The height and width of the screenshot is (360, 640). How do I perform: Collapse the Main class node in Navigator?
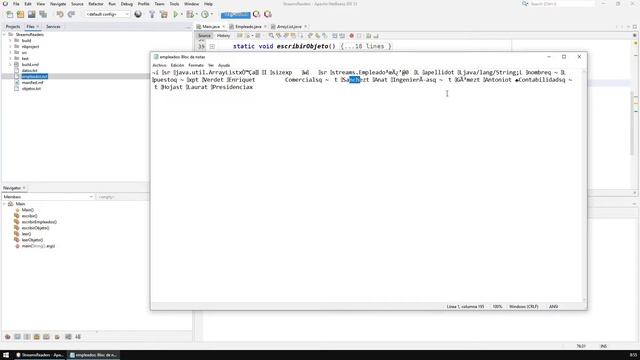[4, 204]
